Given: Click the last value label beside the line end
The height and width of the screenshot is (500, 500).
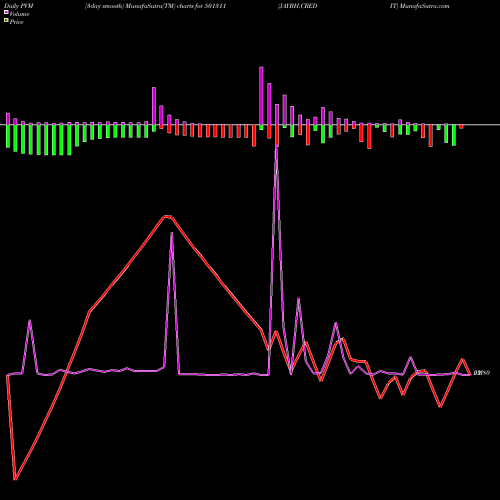Looking at the screenshot, I should coord(482,373).
